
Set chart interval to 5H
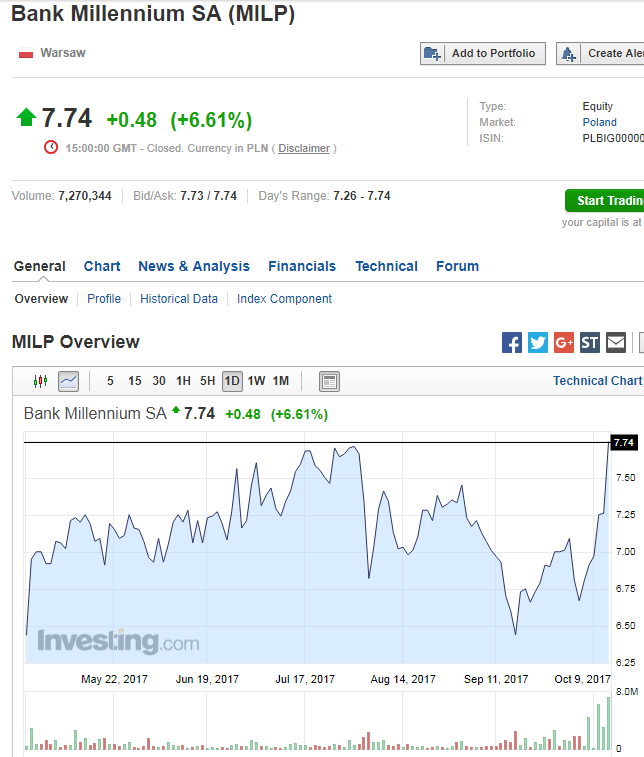208,381
